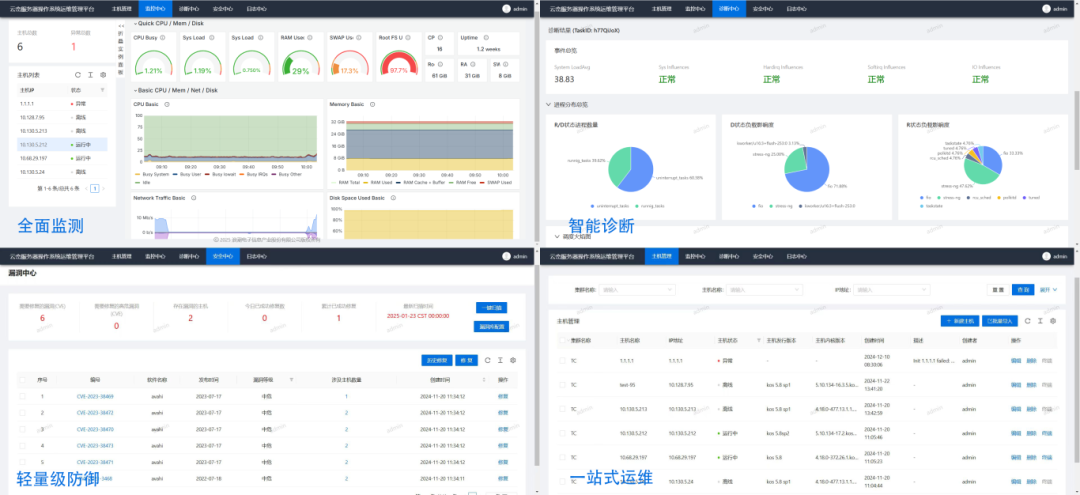The width and height of the screenshot is (1080, 495).
Task: Tick the checkbox for host test-95
Action: 560,384
